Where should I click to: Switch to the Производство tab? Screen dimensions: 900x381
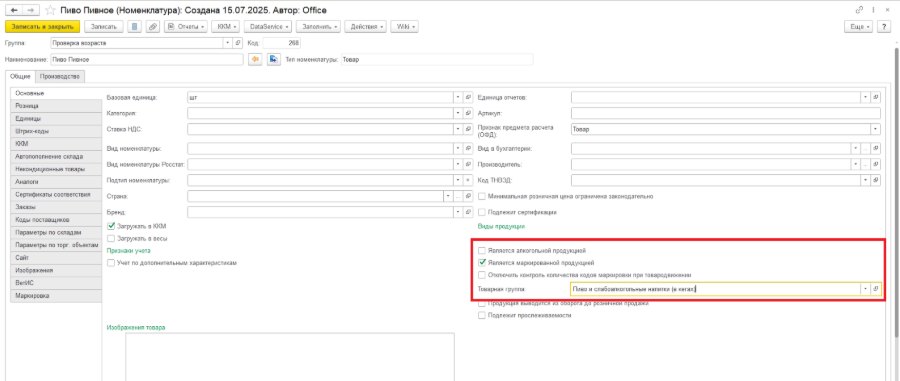61,77
